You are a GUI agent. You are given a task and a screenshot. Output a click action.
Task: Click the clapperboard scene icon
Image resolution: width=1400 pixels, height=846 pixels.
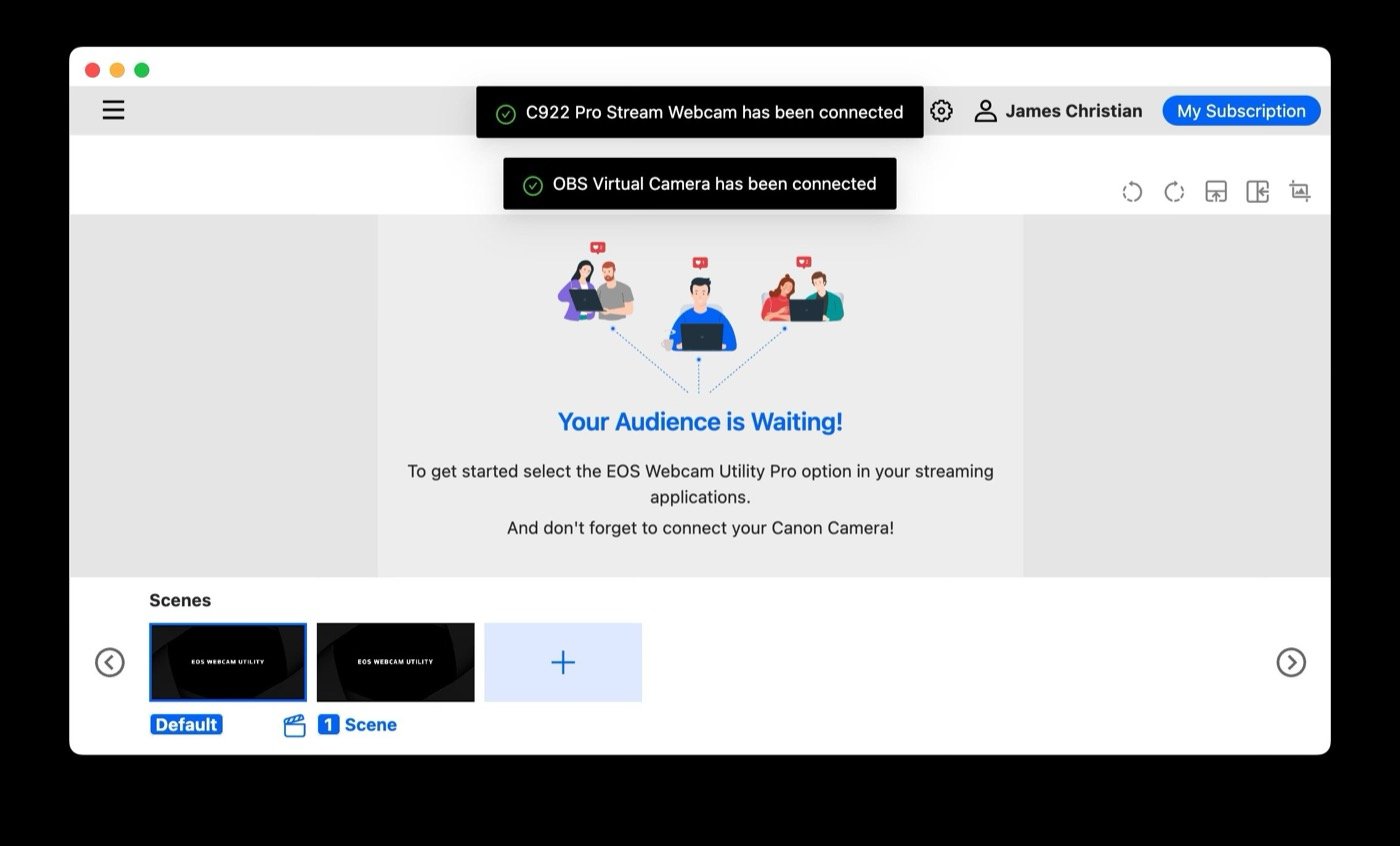pyautogui.click(x=294, y=726)
